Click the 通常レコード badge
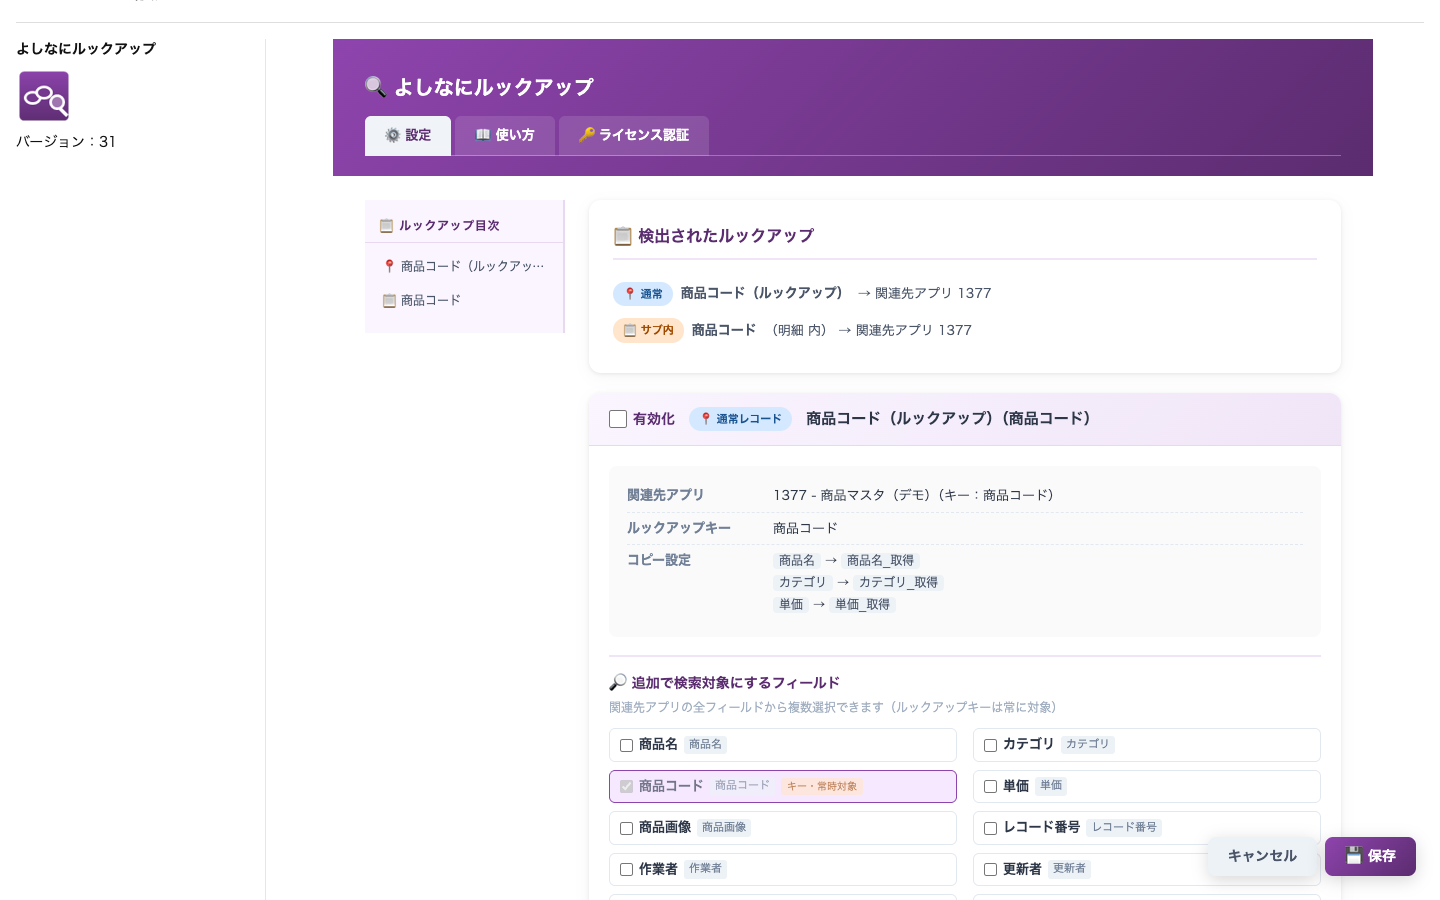Viewport: 1440px width, 900px height. click(740, 419)
